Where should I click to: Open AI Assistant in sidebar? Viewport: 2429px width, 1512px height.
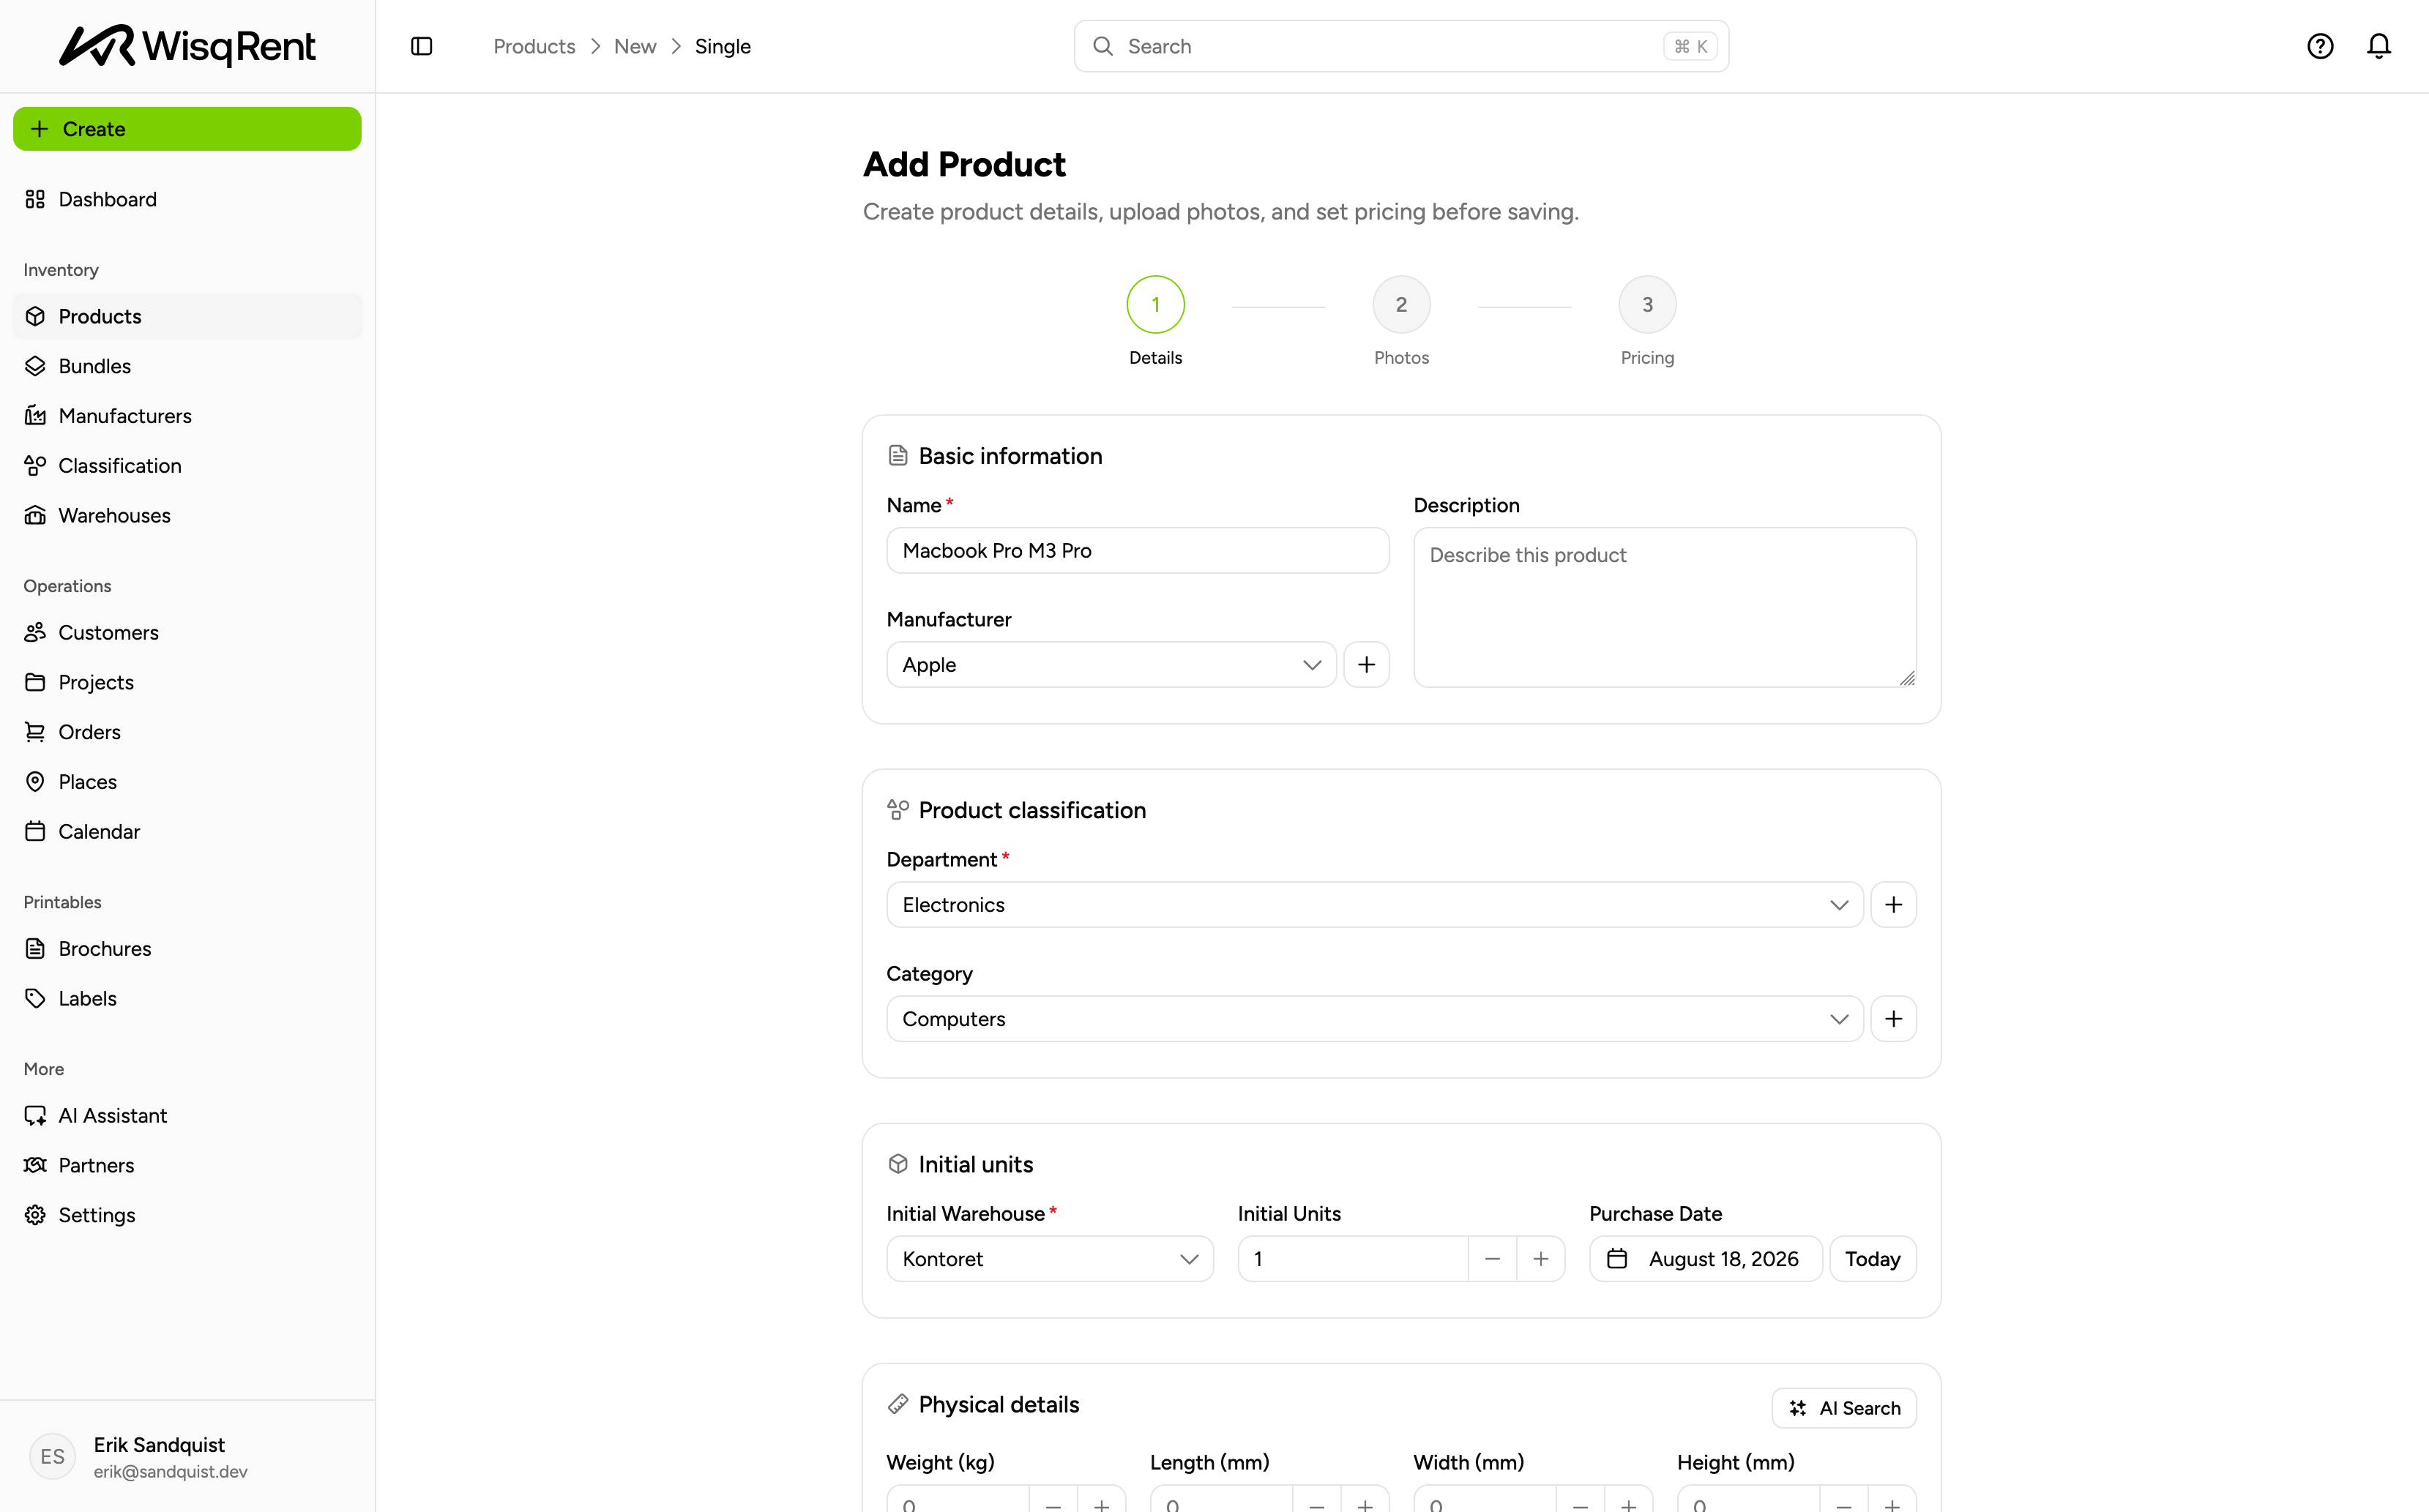[187, 1115]
